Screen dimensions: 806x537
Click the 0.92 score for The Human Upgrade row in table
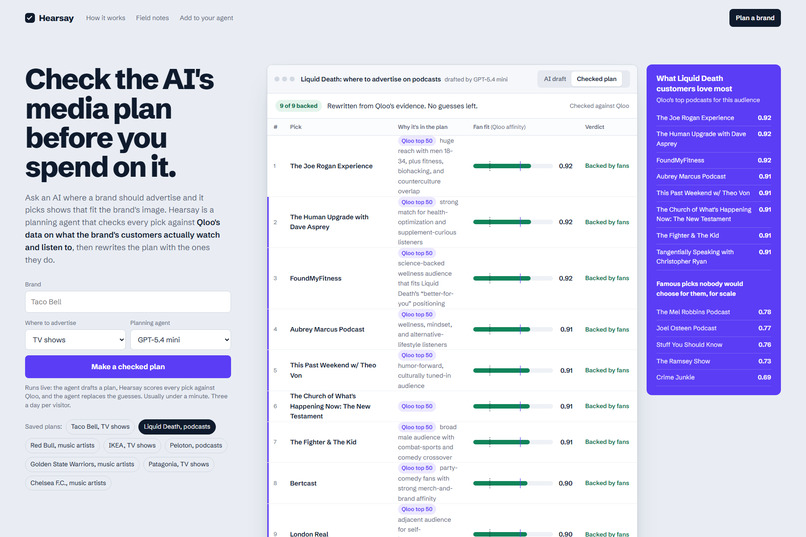(565, 222)
